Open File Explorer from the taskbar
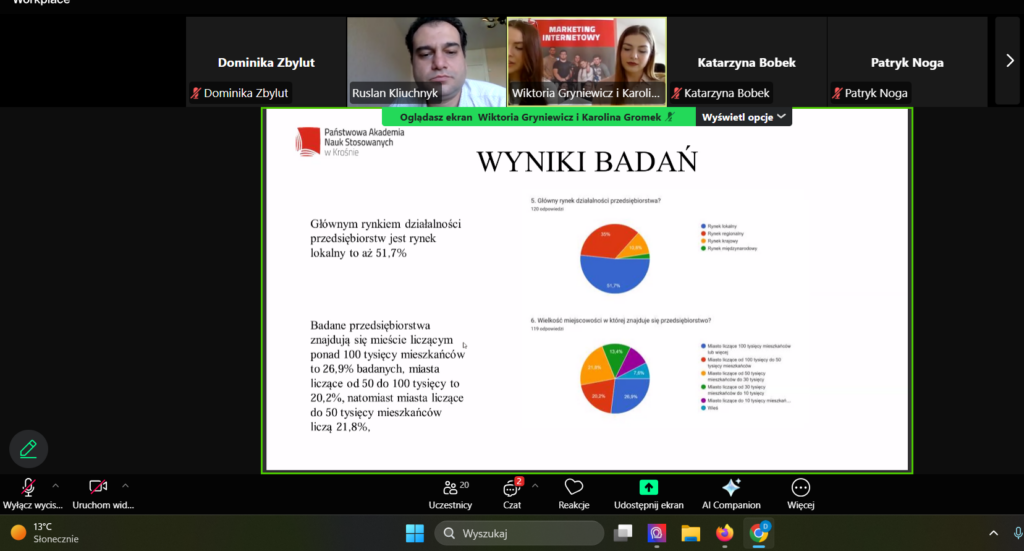Image resolution: width=1024 pixels, height=551 pixels. point(690,534)
